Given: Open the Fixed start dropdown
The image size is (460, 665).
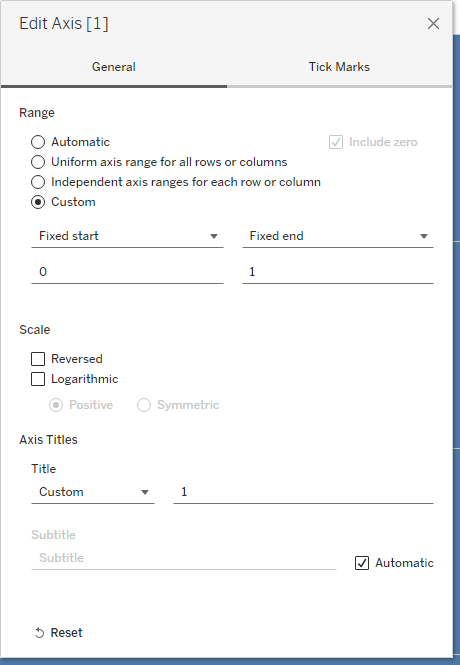Looking at the screenshot, I should [127, 236].
